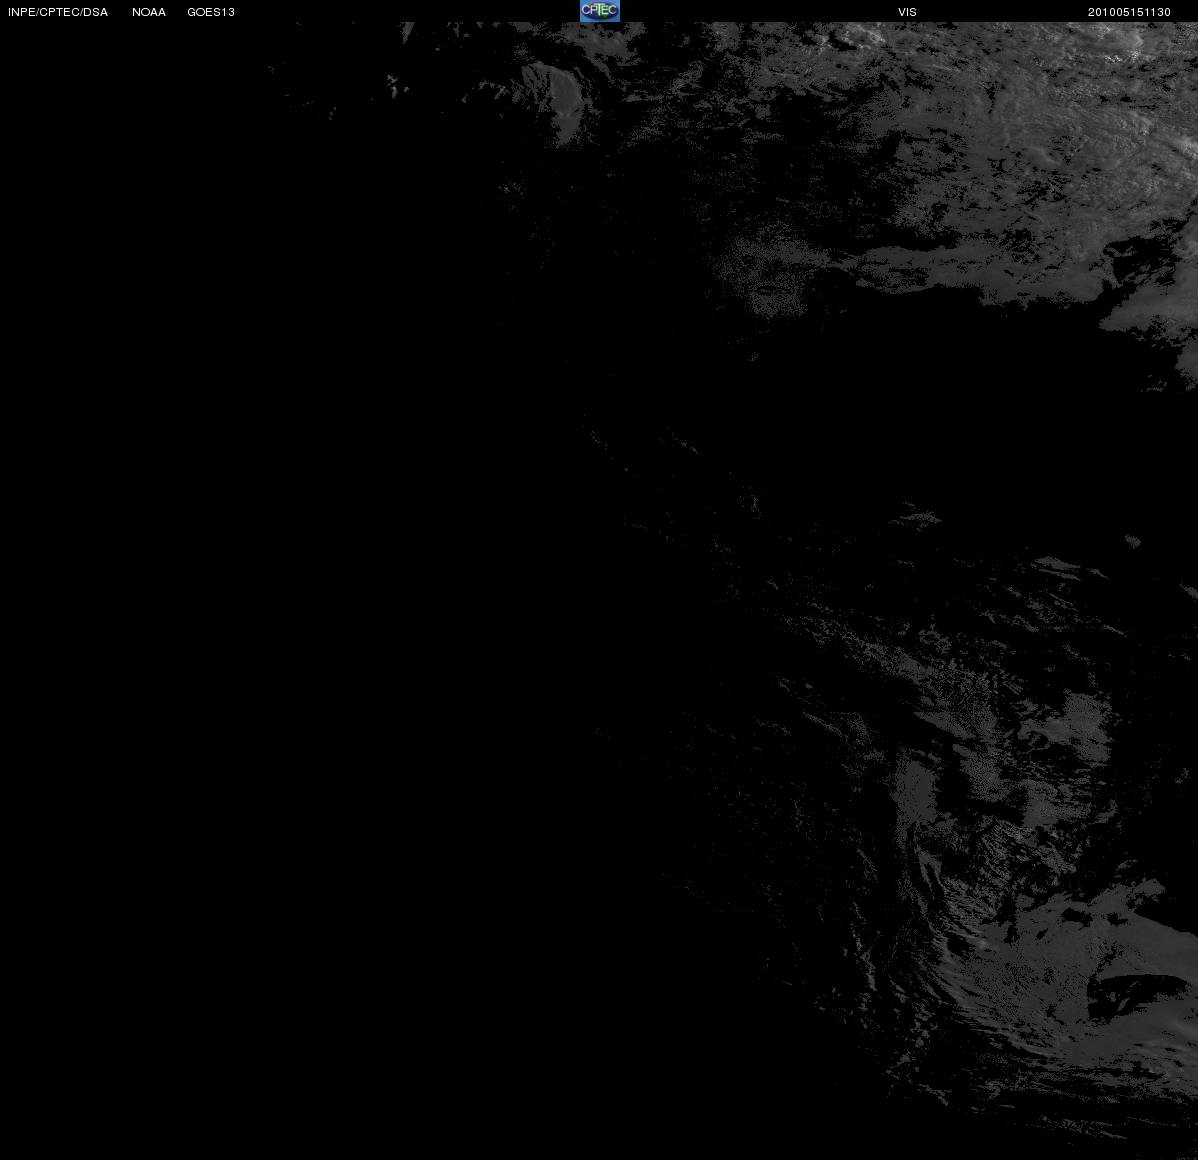Click the small isolated cloud at right edge middle

click(1132, 541)
